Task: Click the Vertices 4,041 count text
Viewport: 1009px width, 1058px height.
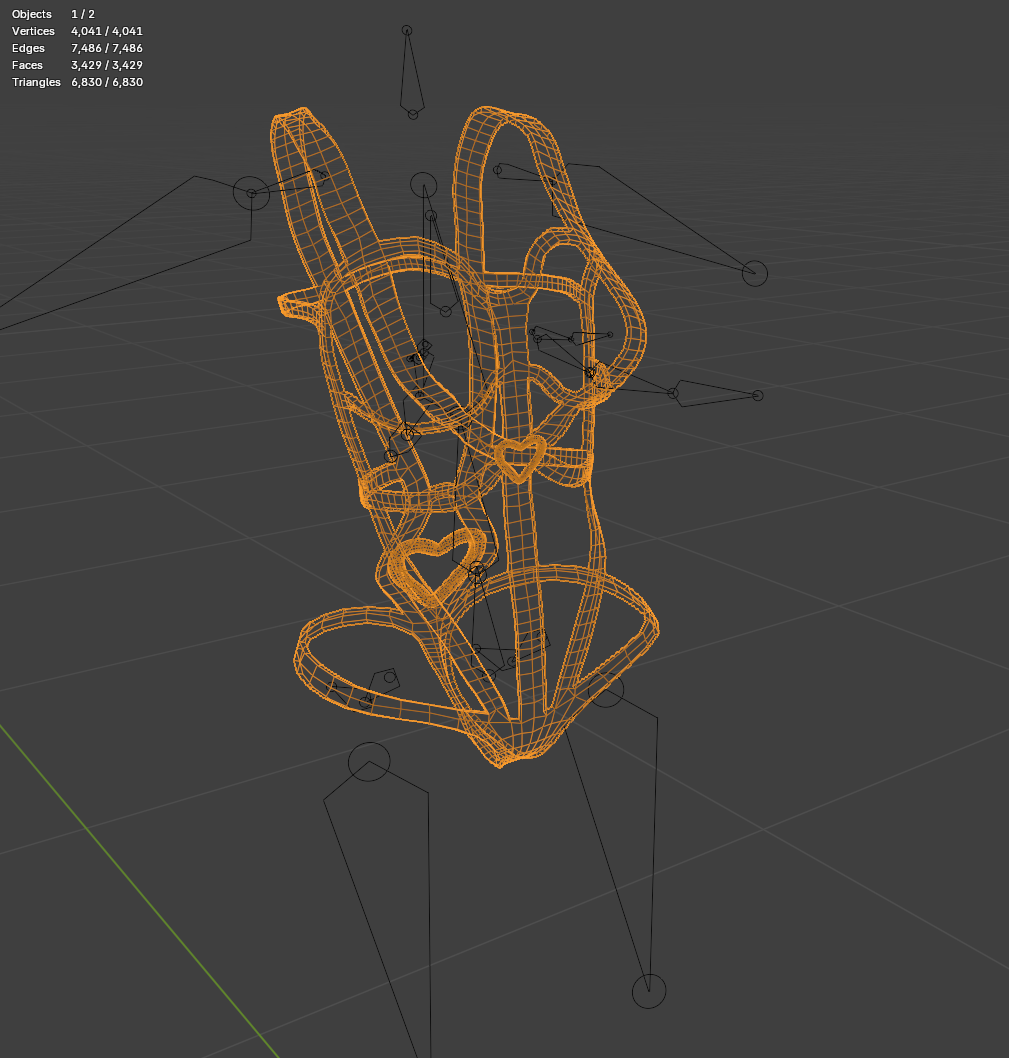Action: [107, 31]
